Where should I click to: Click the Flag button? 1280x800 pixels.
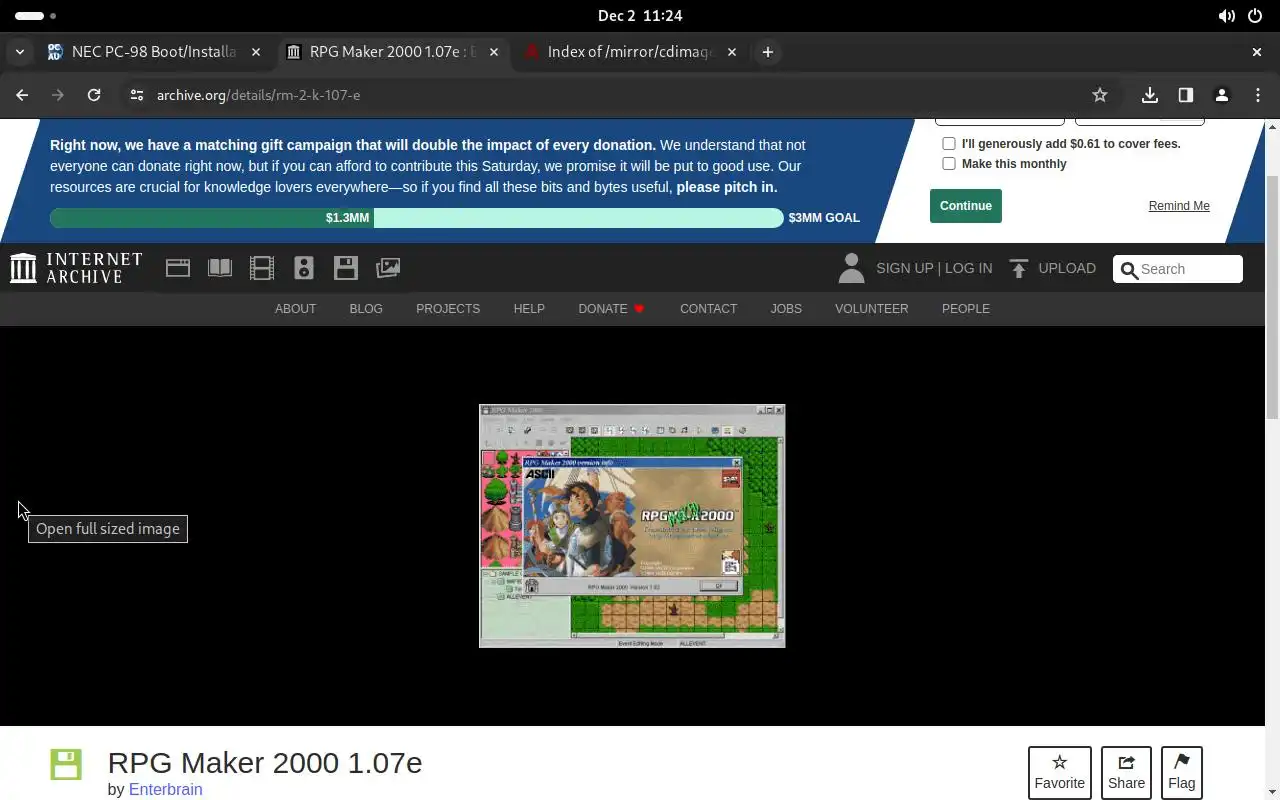click(x=1181, y=773)
